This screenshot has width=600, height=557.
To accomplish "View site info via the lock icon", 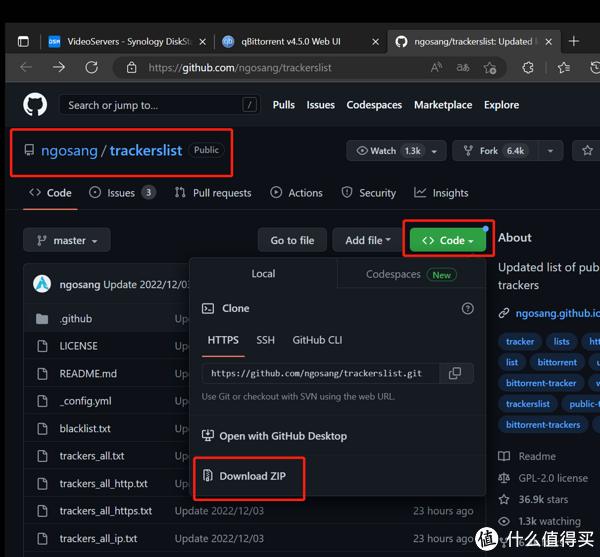I will click(132, 68).
